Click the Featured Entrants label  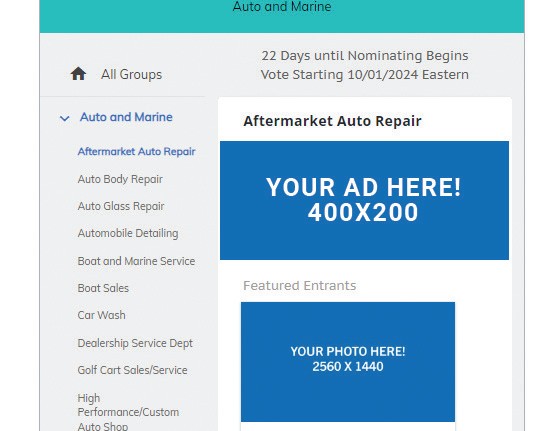pyautogui.click(x=299, y=286)
